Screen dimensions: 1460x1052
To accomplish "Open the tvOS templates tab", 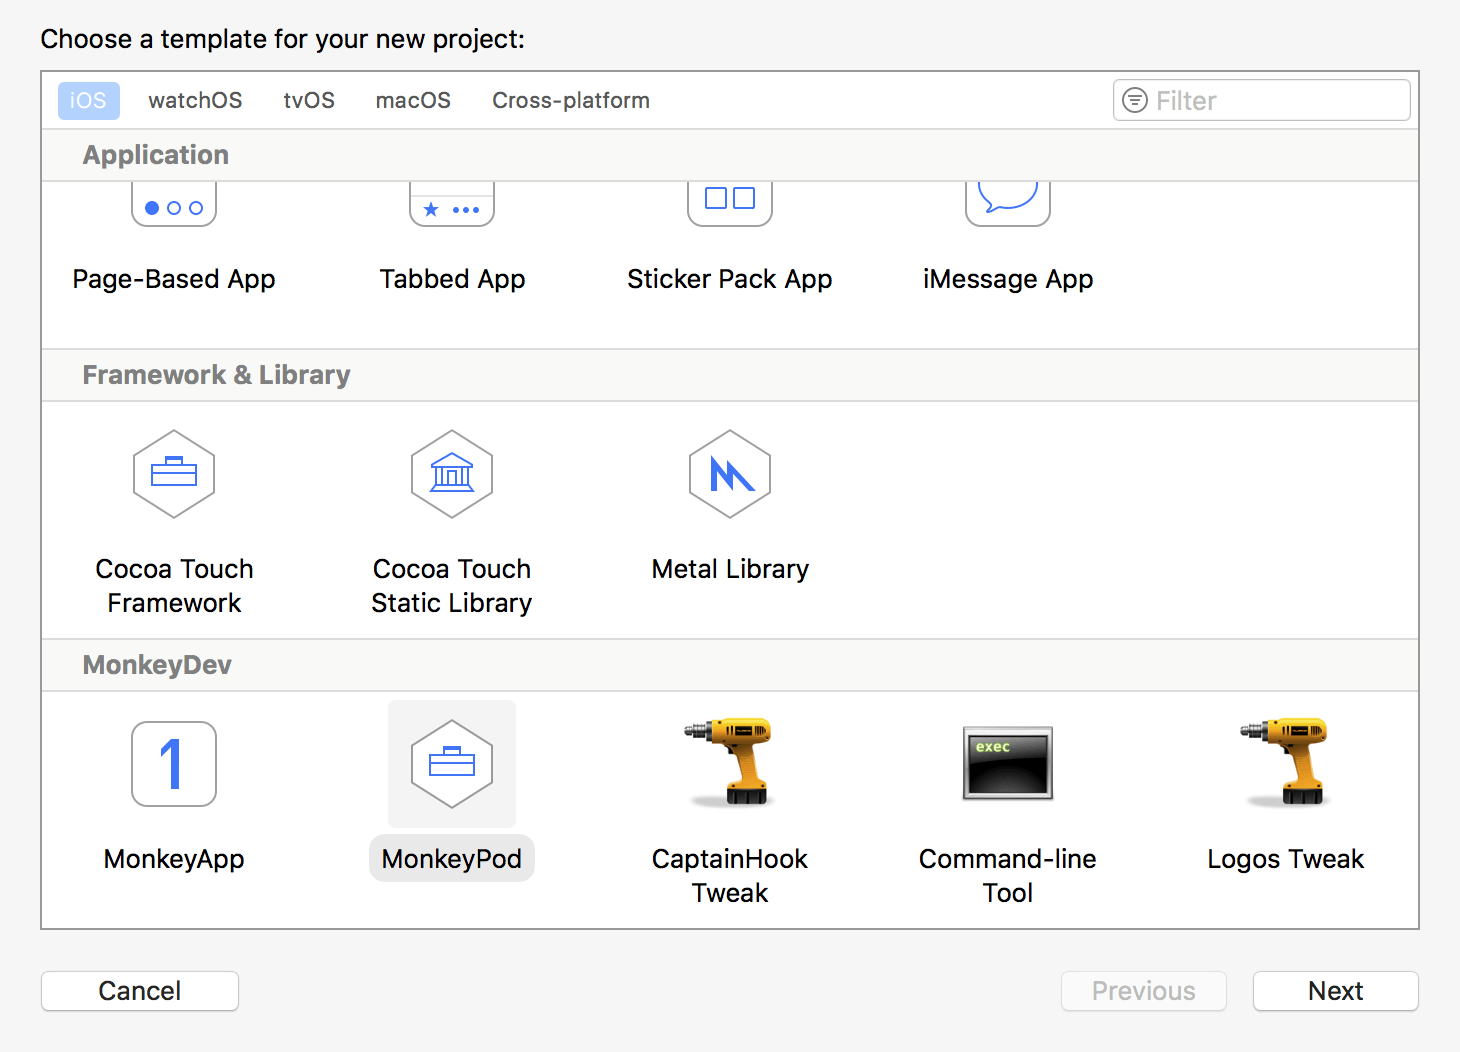I will (x=309, y=100).
